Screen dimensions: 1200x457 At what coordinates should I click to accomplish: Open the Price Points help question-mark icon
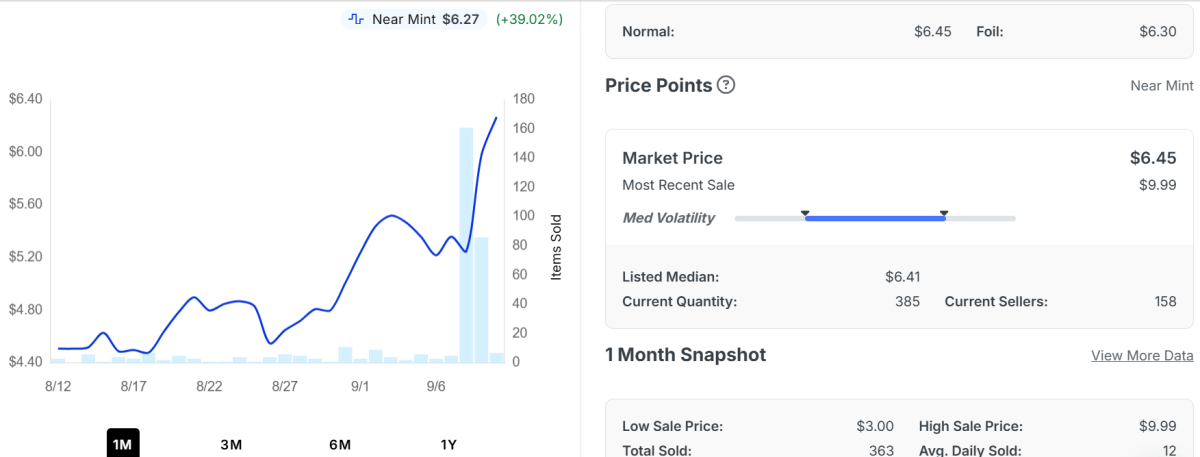[x=726, y=85]
